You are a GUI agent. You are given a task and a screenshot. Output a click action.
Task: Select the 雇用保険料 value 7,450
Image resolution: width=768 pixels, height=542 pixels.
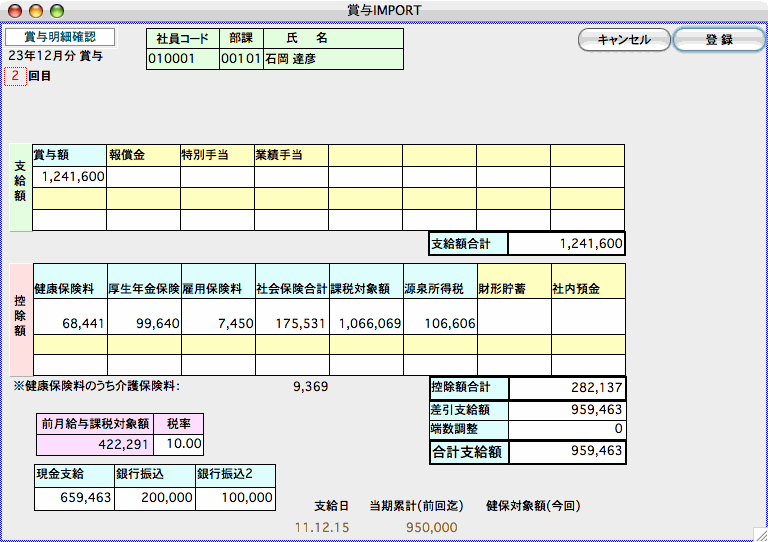pos(217,323)
